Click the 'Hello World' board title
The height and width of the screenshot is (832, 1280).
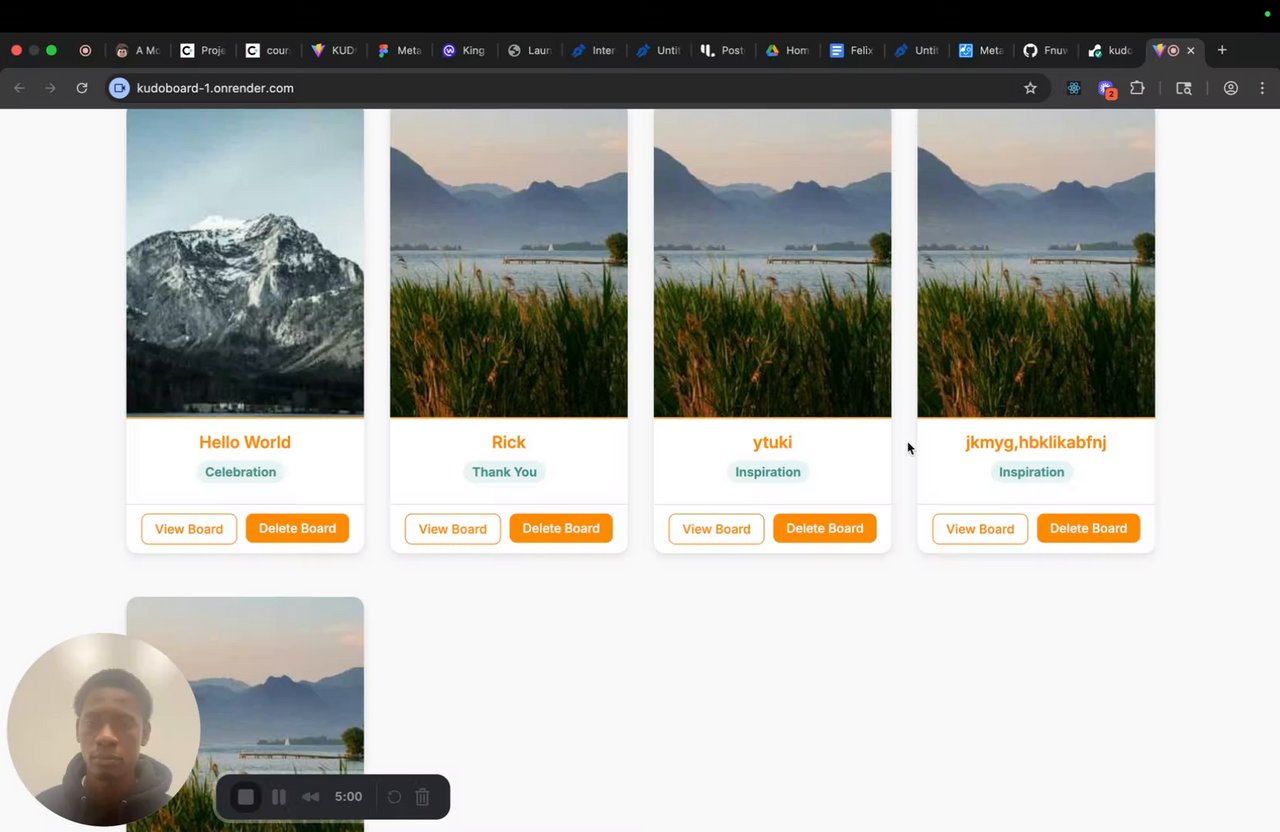(245, 442)
